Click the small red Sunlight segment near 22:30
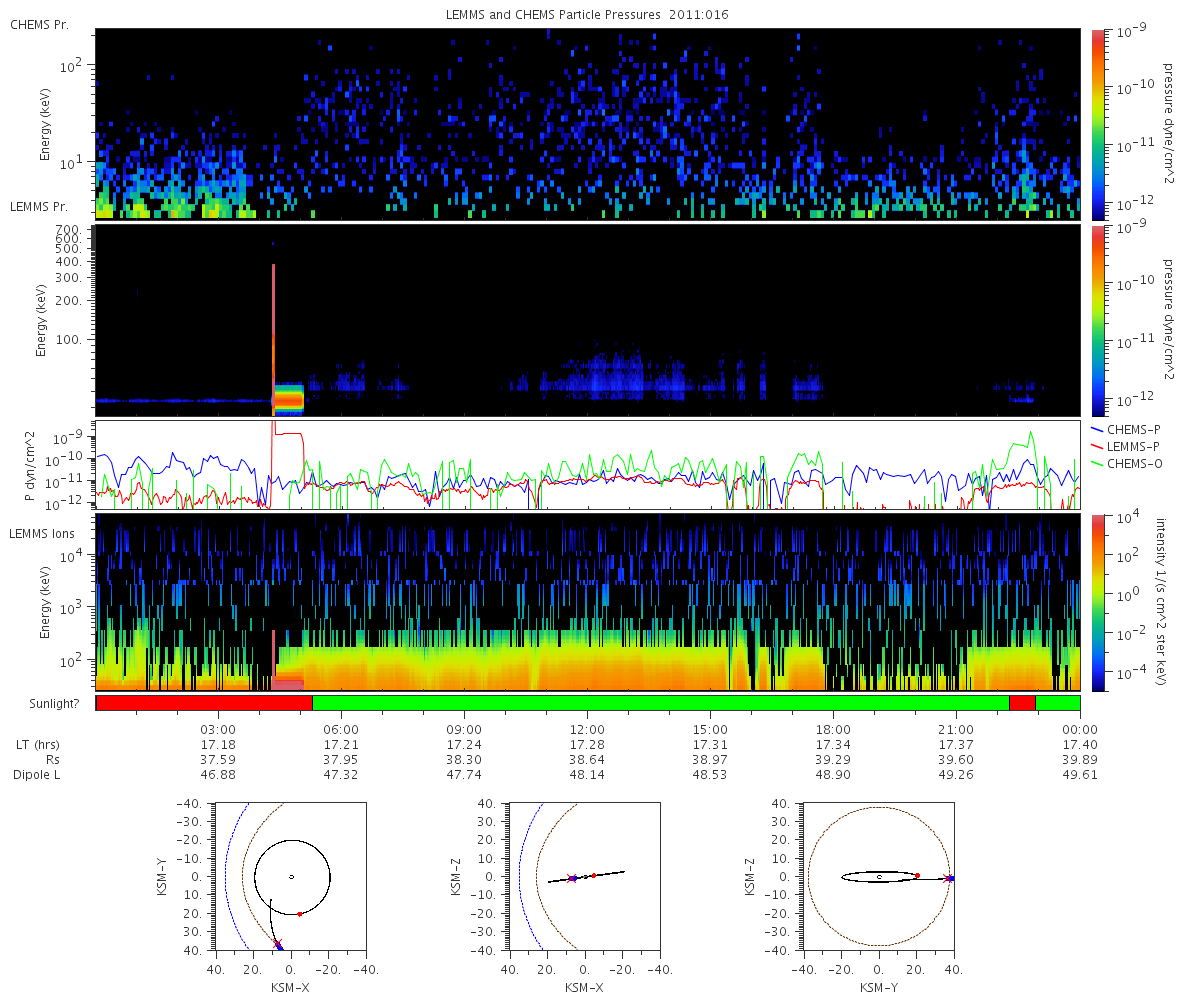This screenshot has width=1200, height=1000. [1022, 703]
